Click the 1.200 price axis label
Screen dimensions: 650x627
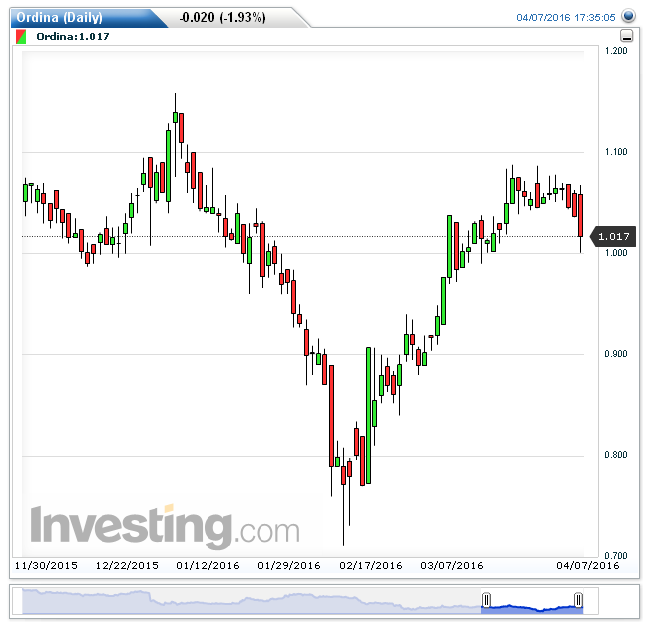tap(616, 51)
